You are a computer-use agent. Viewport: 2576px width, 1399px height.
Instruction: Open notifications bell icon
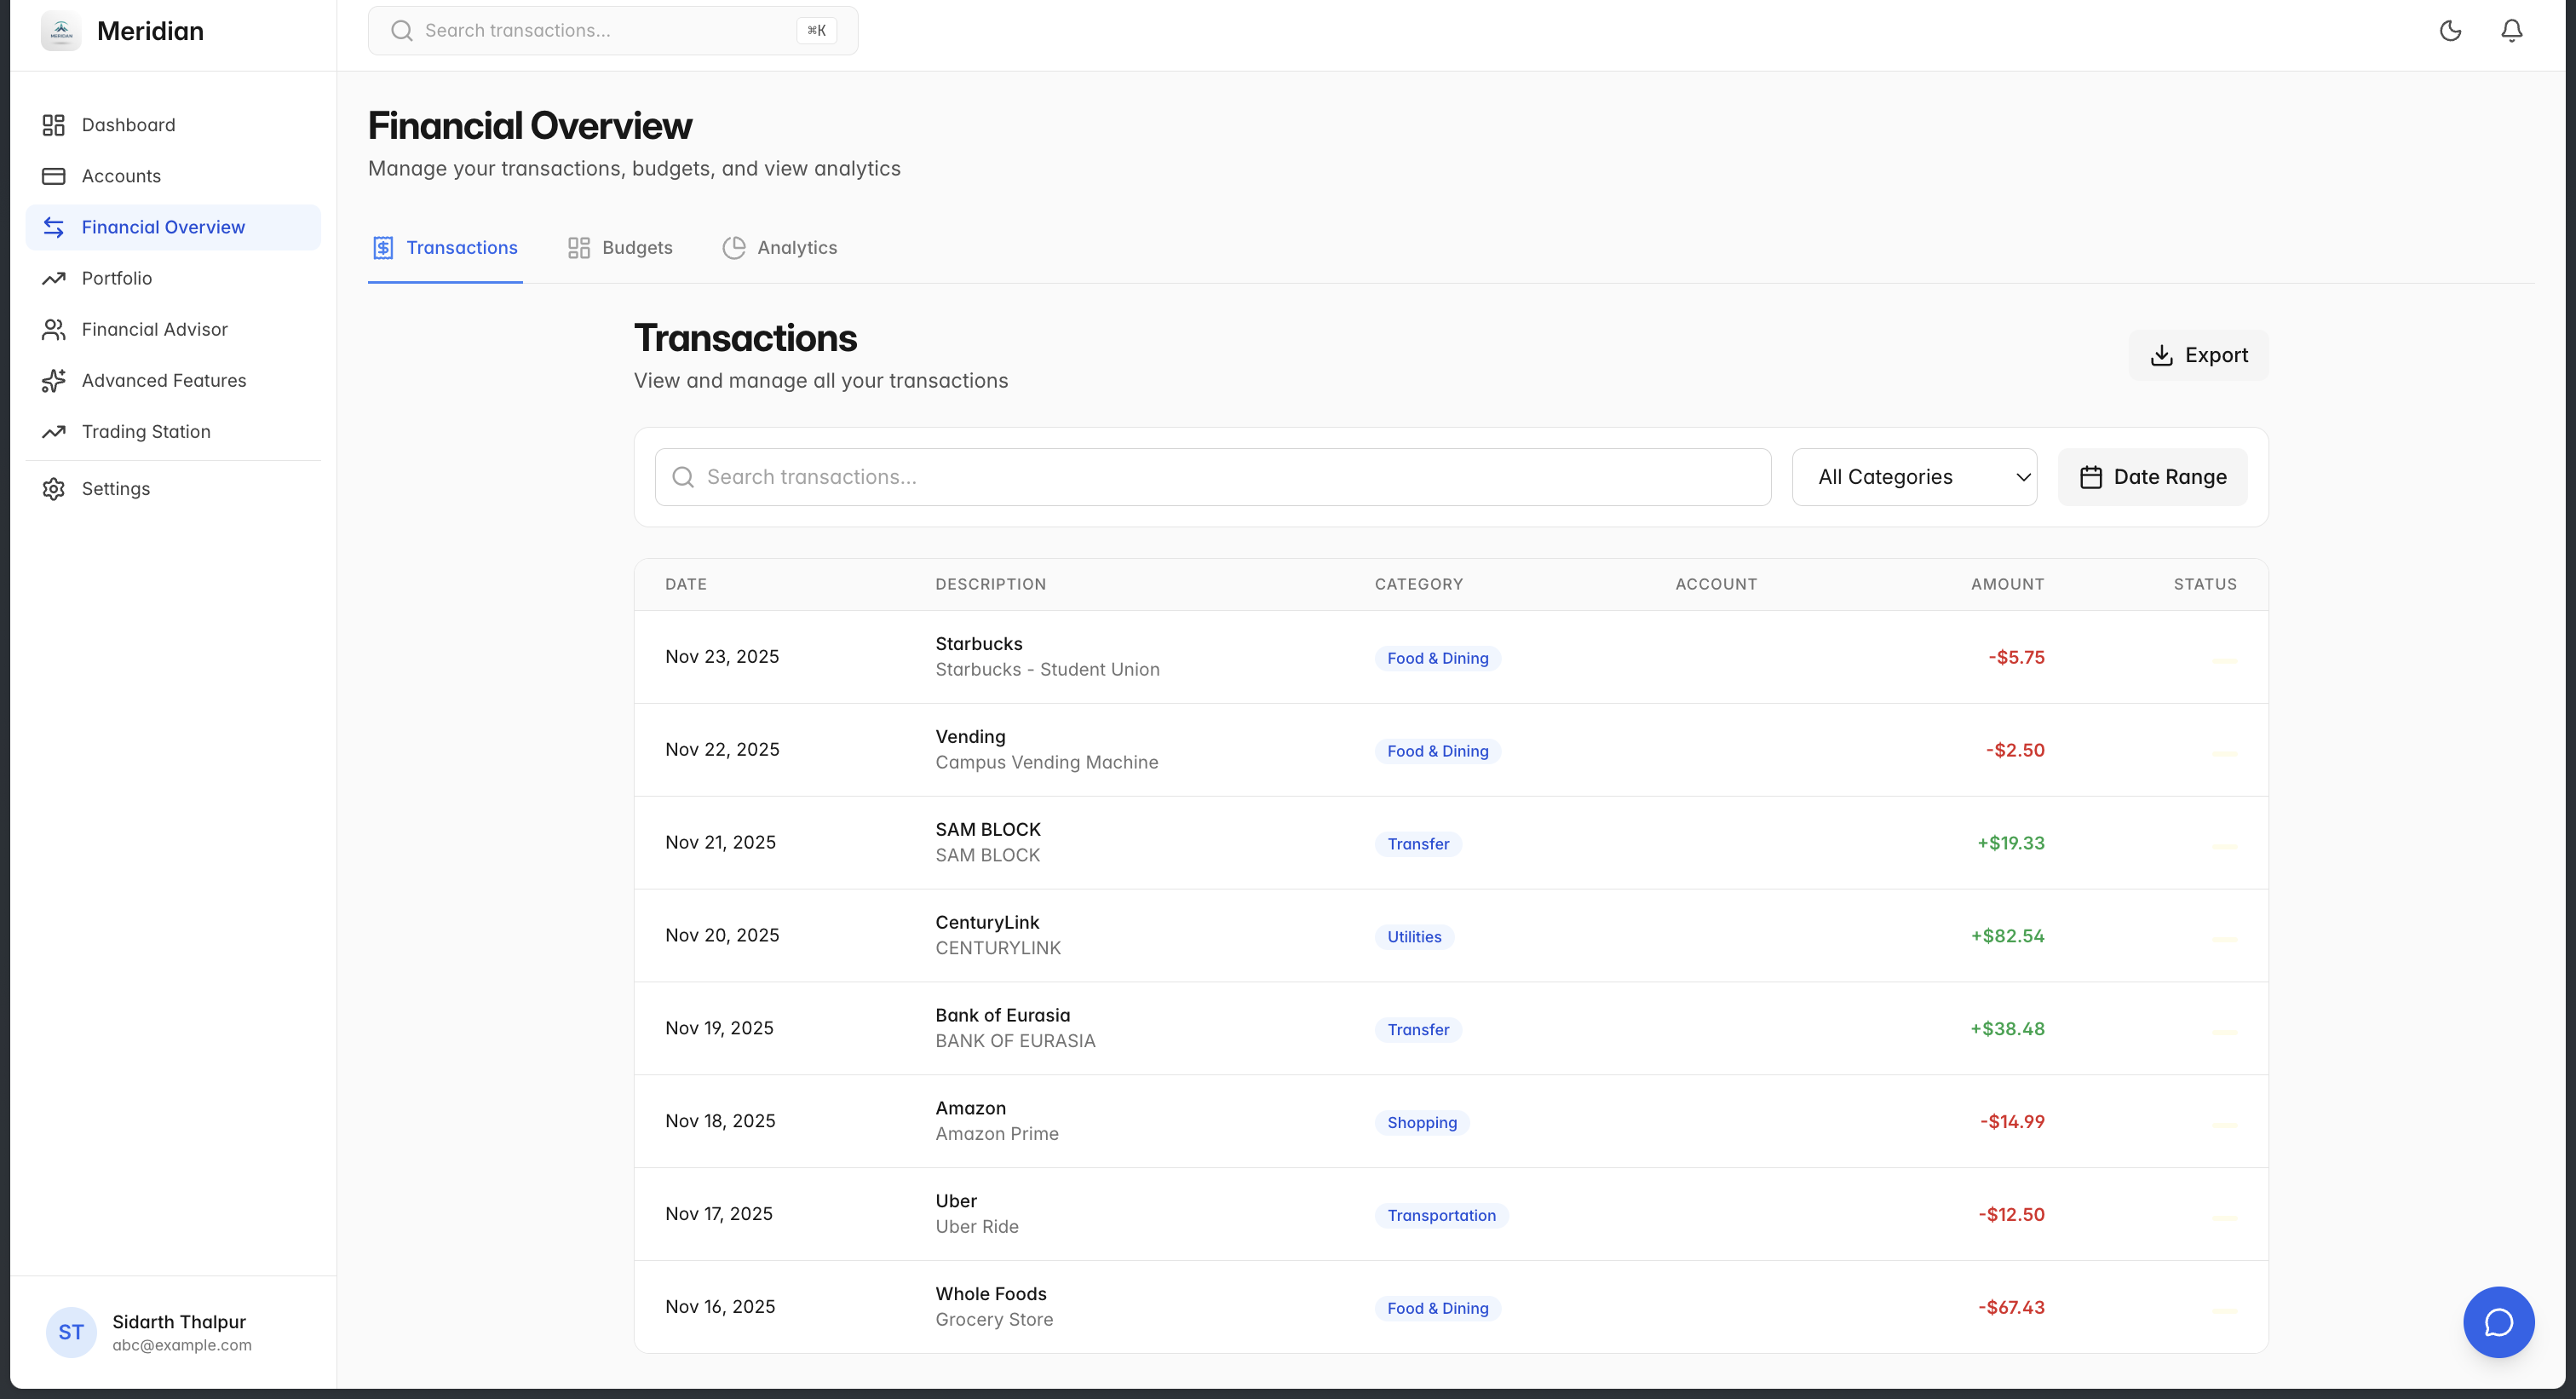click(x=2511, y=31)
